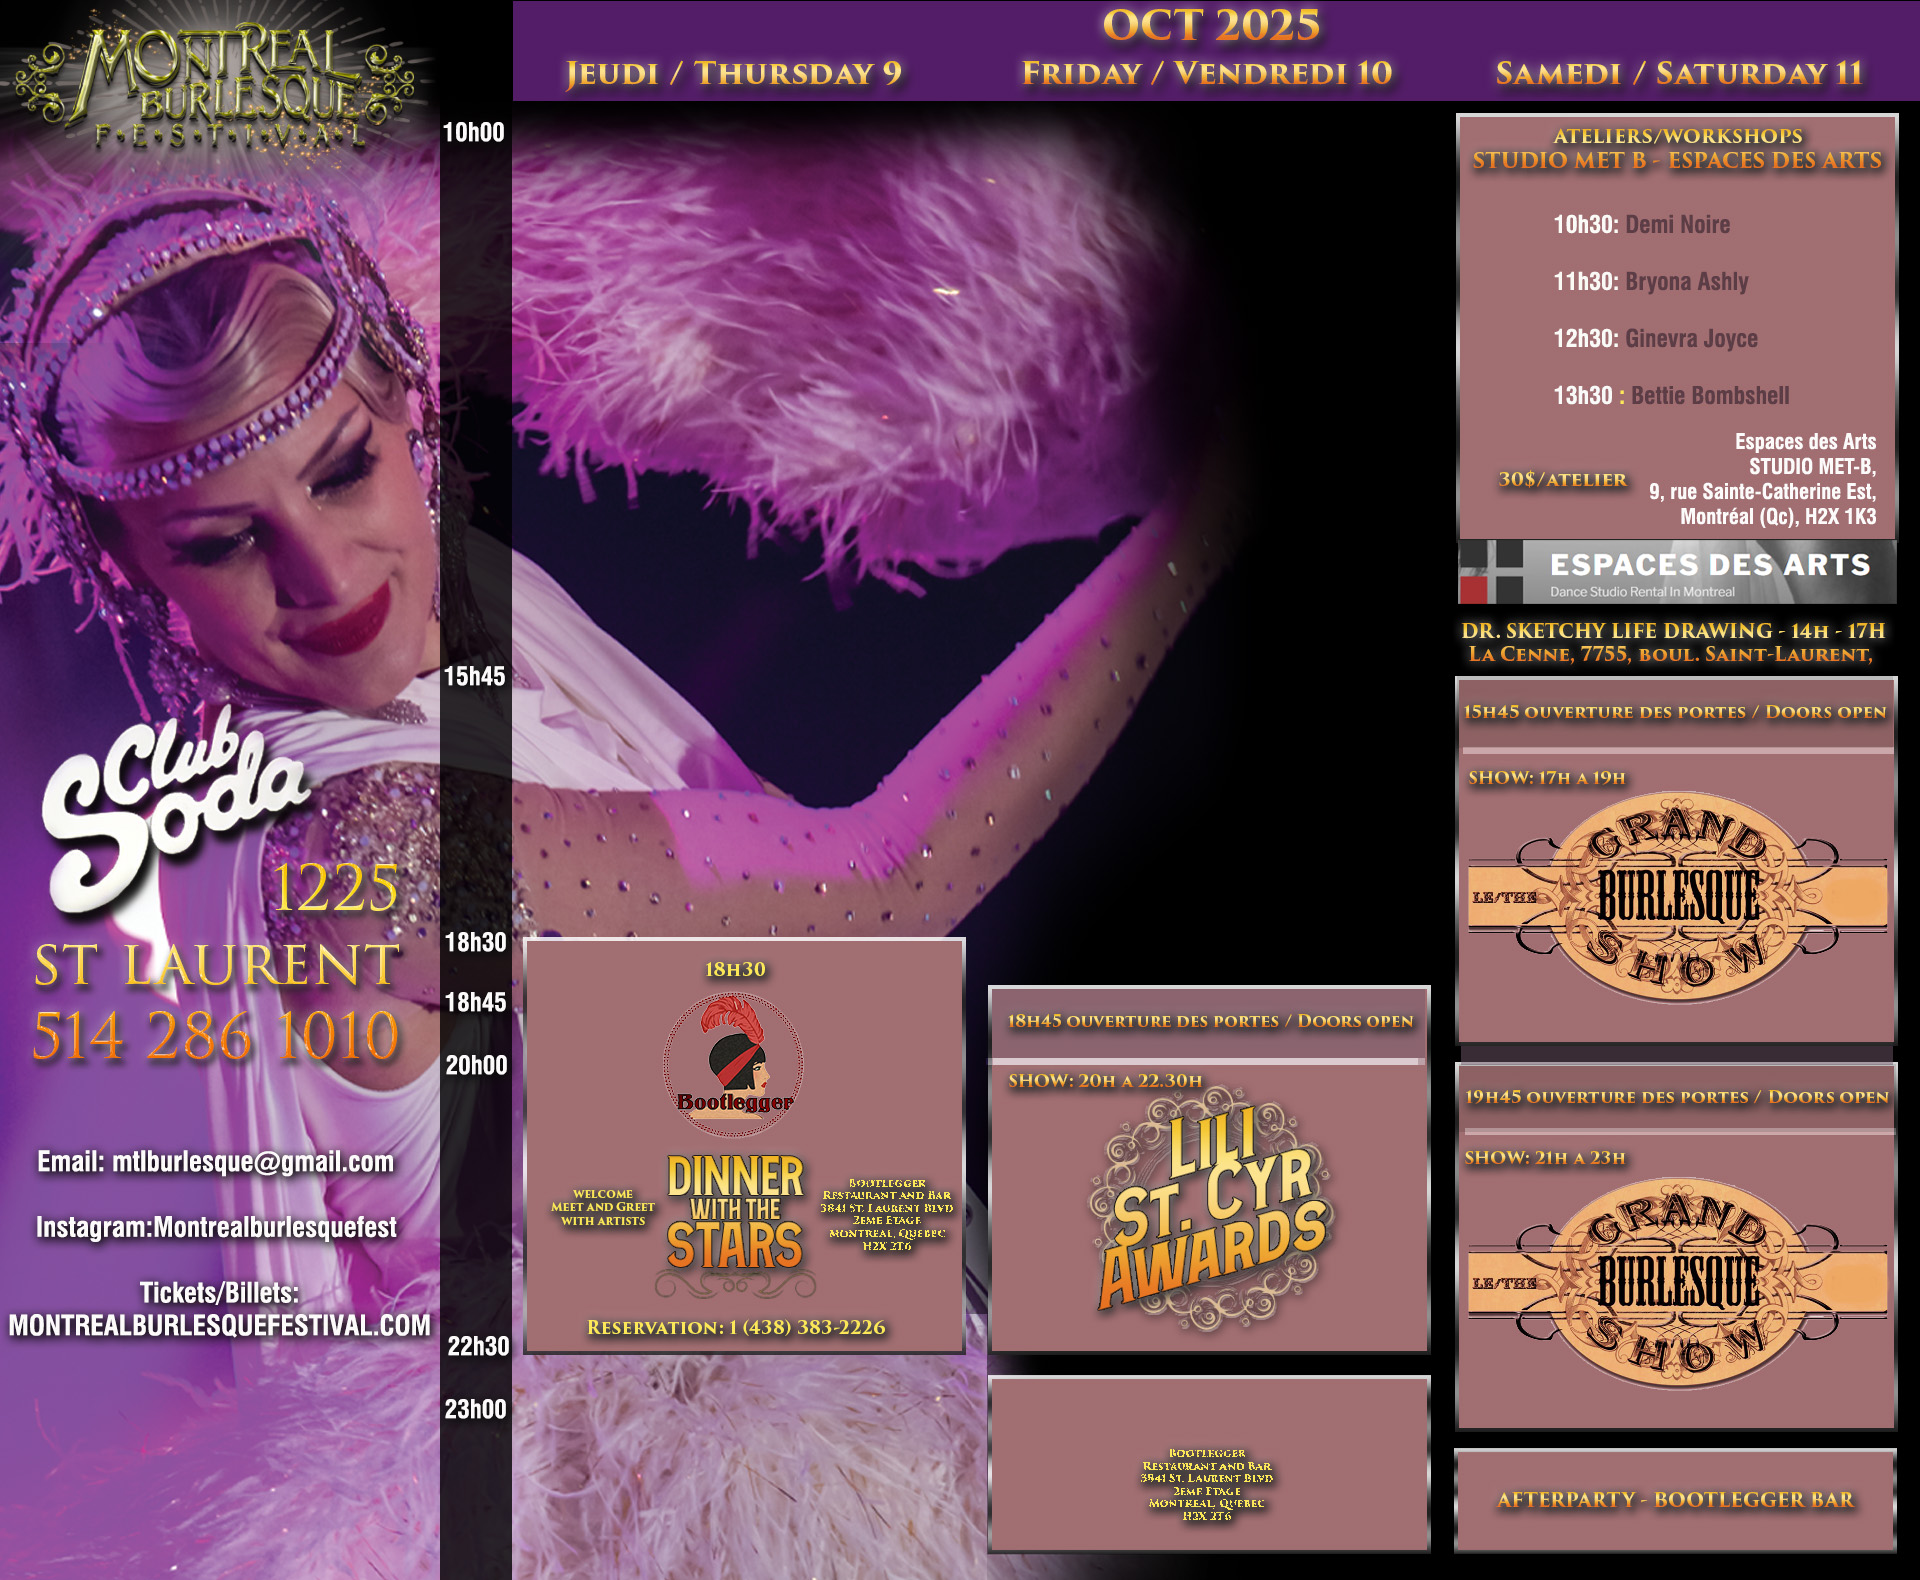Click the 23h00 time label
The image size is (1920, 1580).
click(x=475, y=1410)
